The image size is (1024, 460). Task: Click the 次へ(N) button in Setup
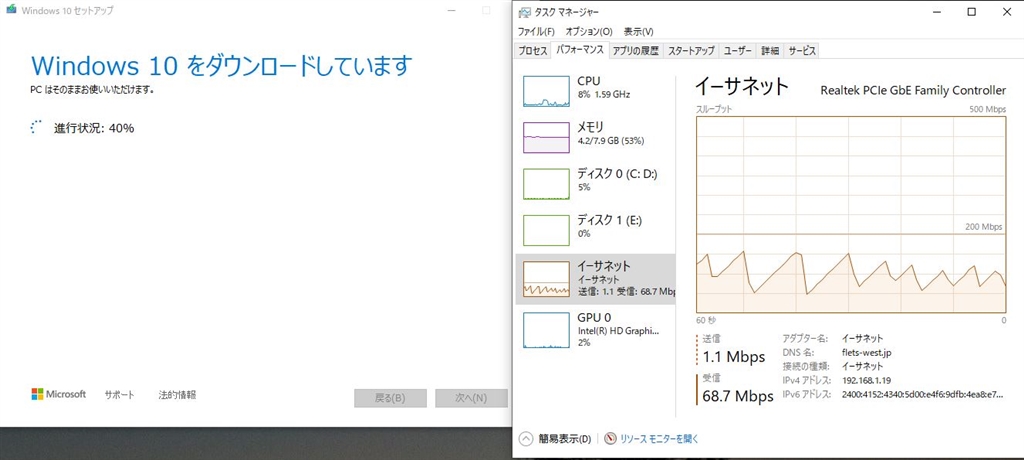[x=472, y=398]
